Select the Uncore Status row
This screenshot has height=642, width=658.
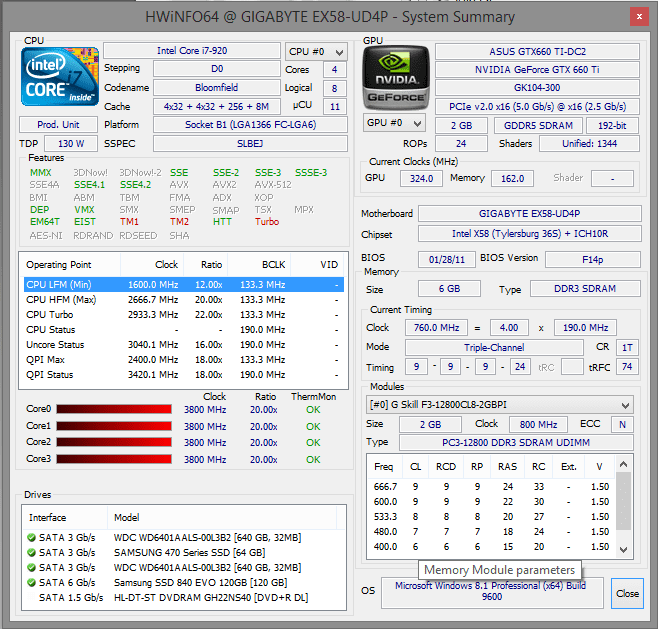(183, 344)
